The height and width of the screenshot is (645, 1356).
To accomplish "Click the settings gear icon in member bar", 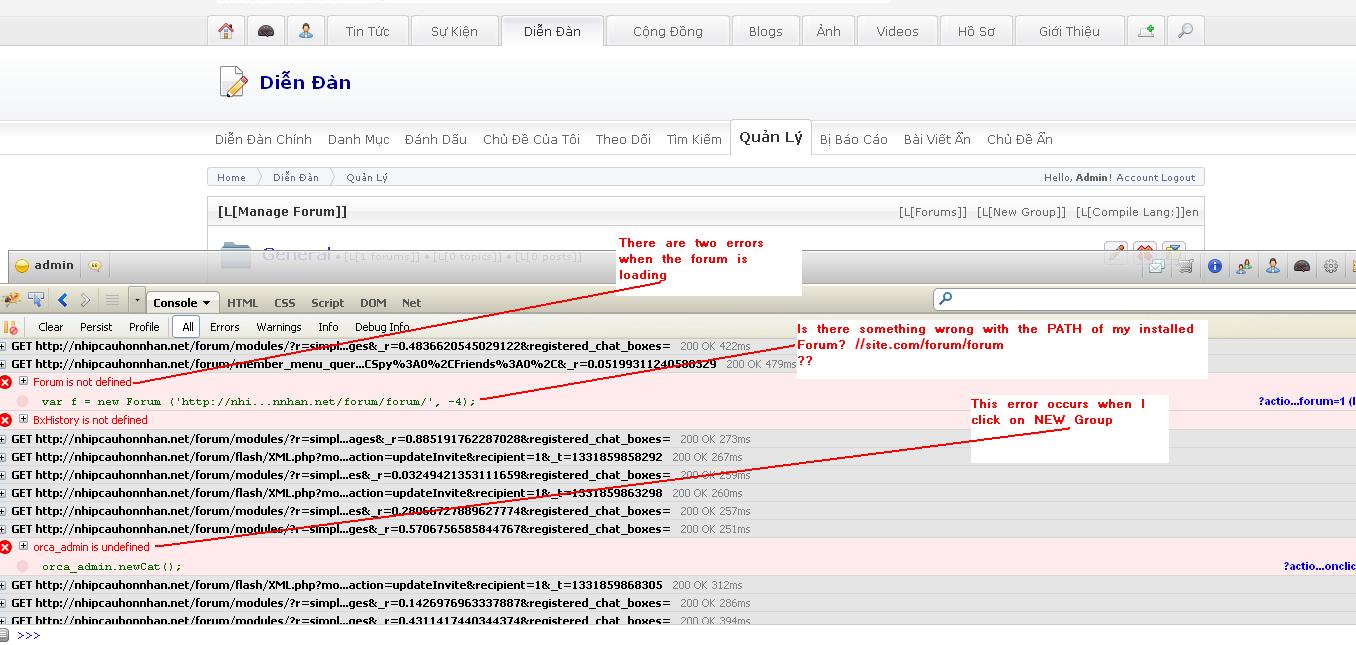I will pyautogui.click(x=1331, y=266).
